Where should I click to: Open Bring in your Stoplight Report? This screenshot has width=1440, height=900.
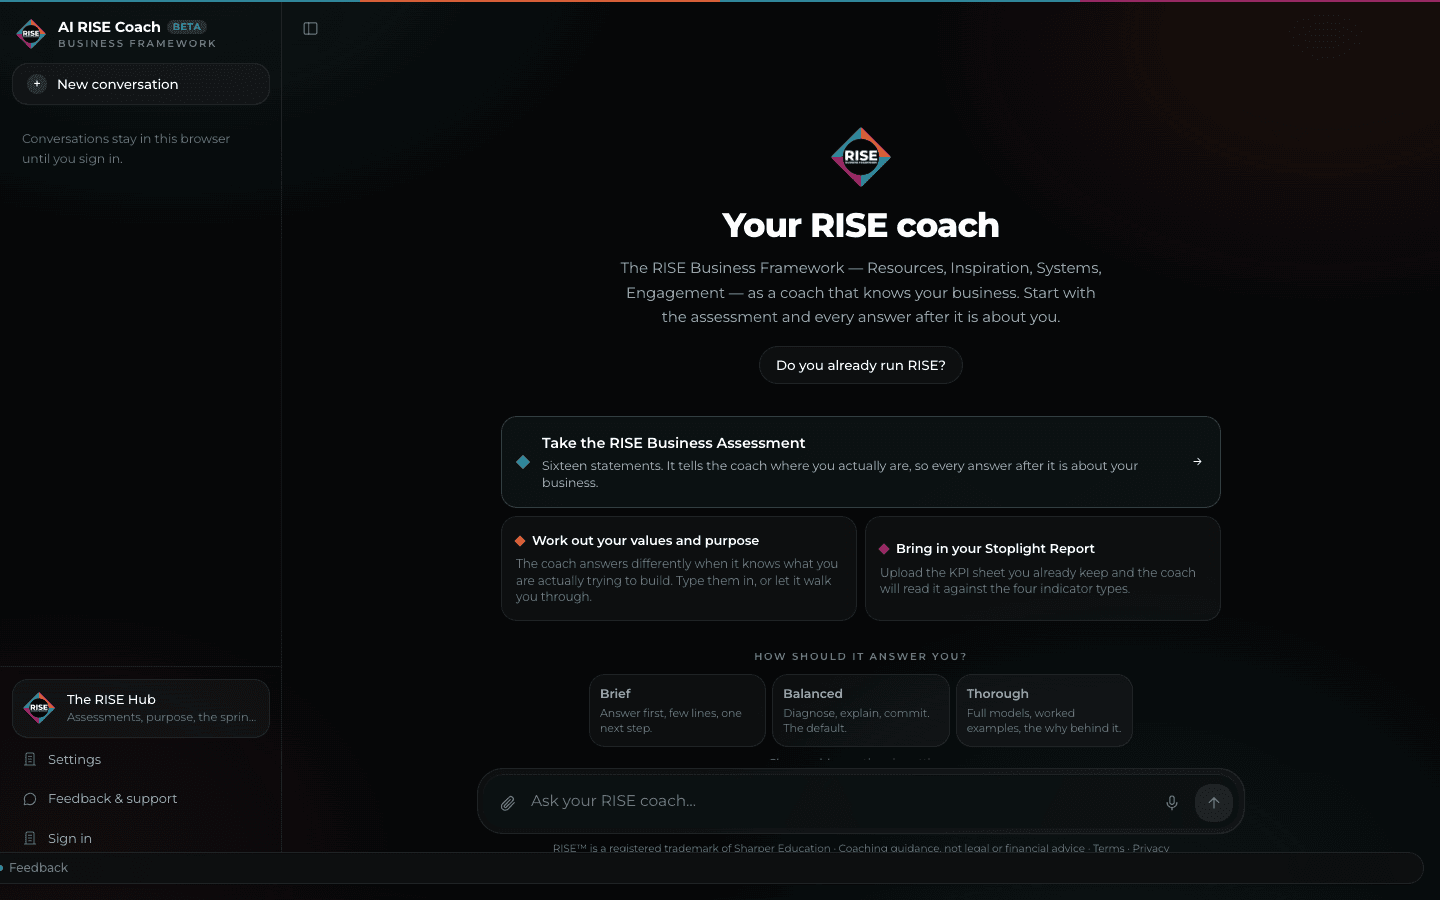point(1043,568)
